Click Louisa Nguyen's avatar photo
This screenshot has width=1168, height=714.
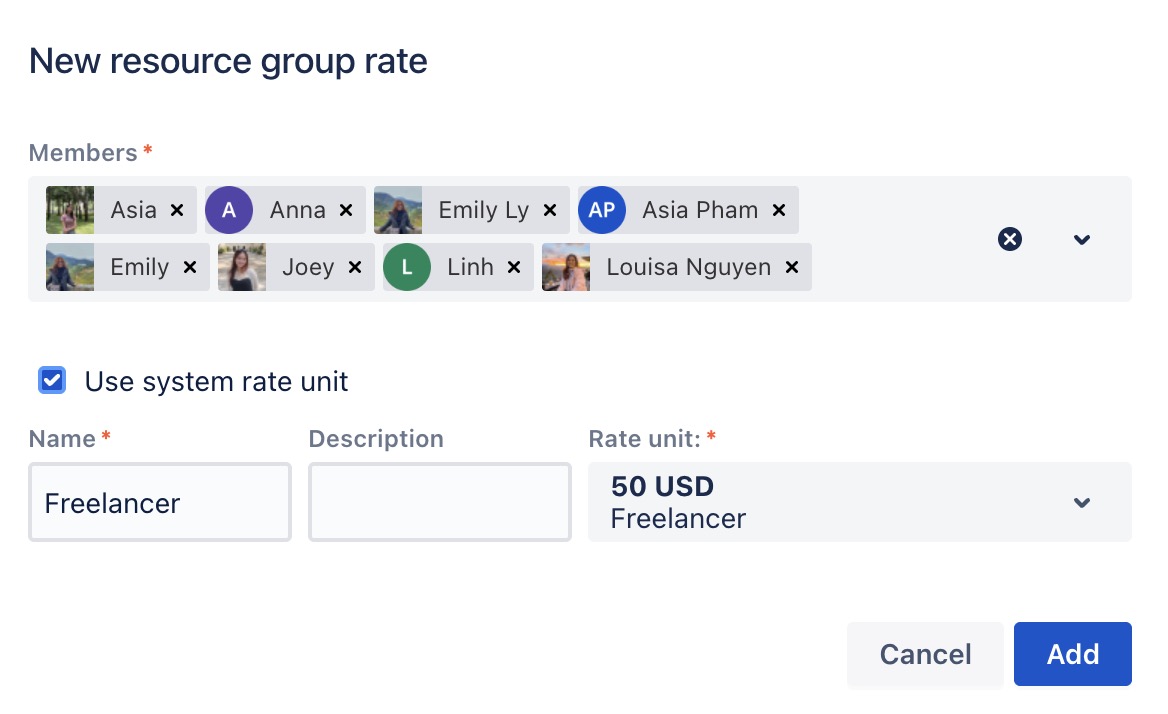pyautogui.click(x=566, y=267)
